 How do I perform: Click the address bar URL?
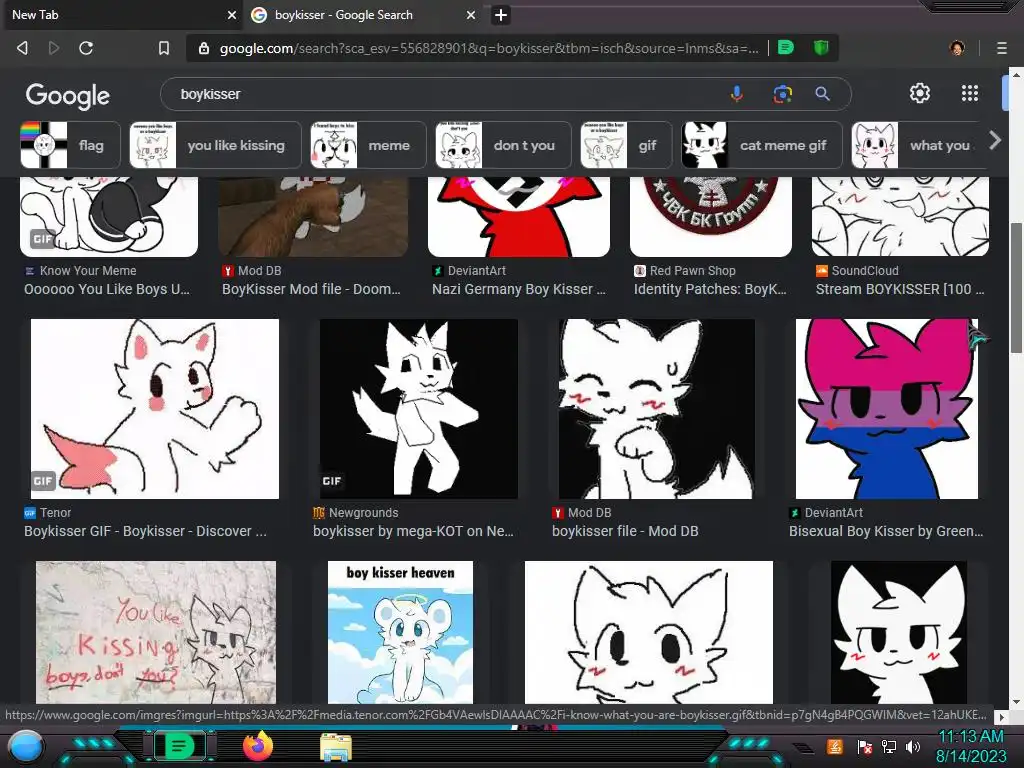pos(488,48)
